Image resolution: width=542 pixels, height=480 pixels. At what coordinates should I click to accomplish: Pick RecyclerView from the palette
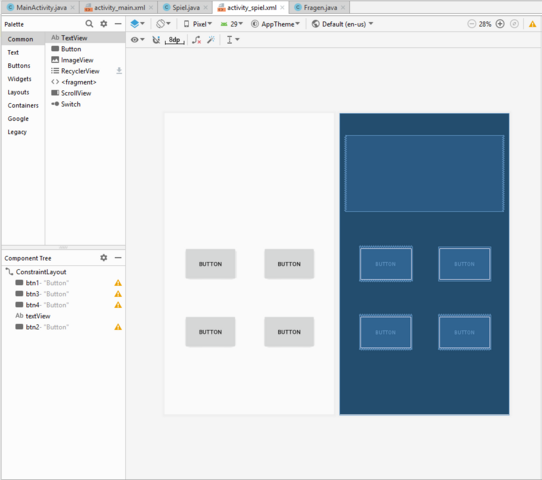tap(85, 71)
